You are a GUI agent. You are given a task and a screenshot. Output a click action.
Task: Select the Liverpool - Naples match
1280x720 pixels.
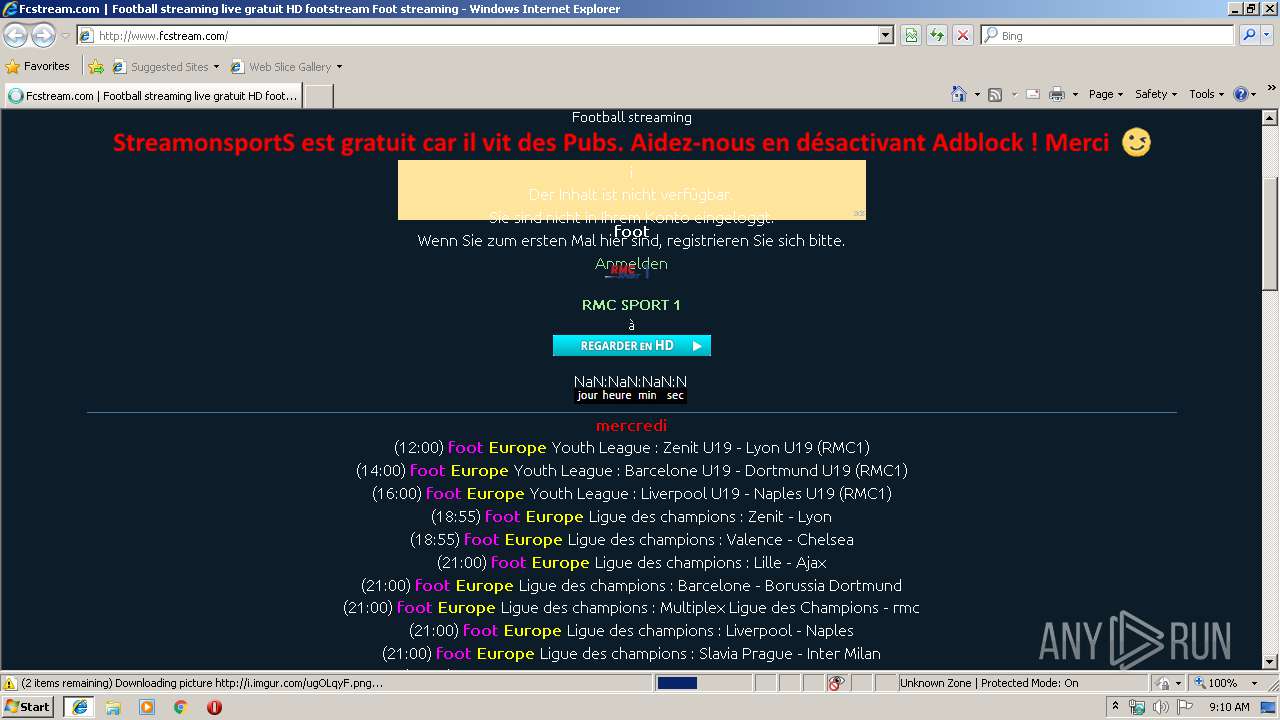click(631, 631)
